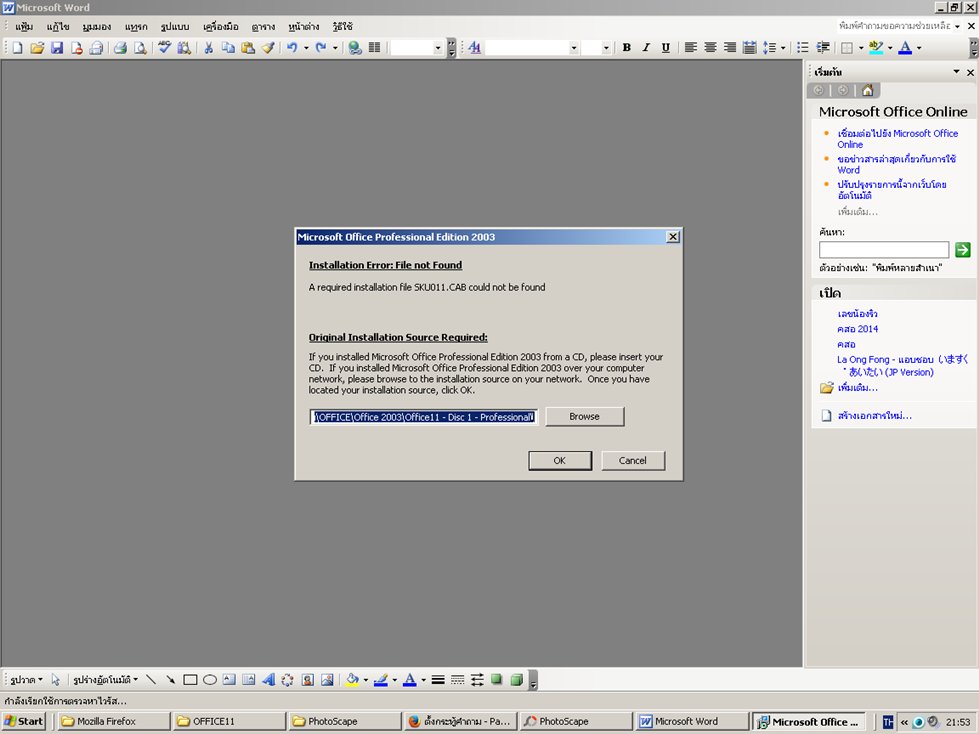
Task: Click the Copy icon in toolbar
Action: tap(229, 47)
